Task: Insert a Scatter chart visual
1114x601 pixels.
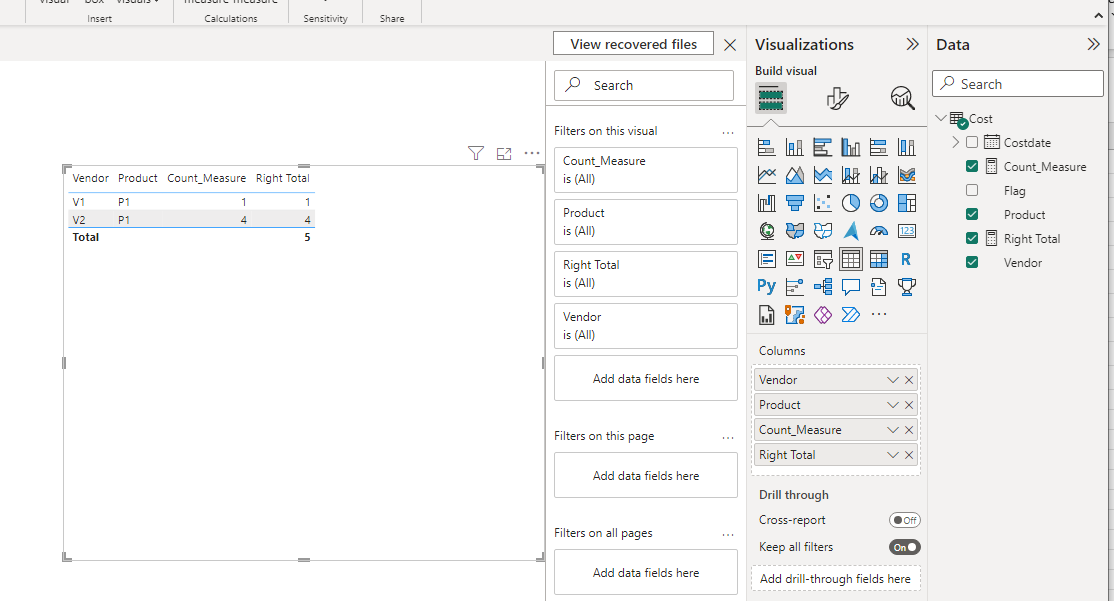Action: click(823, 203)
